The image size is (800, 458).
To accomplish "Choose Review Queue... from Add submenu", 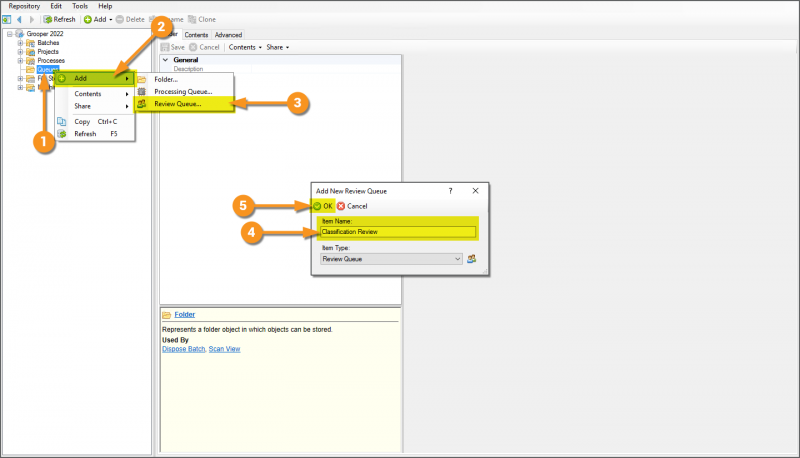I will (x=184, y=104).
